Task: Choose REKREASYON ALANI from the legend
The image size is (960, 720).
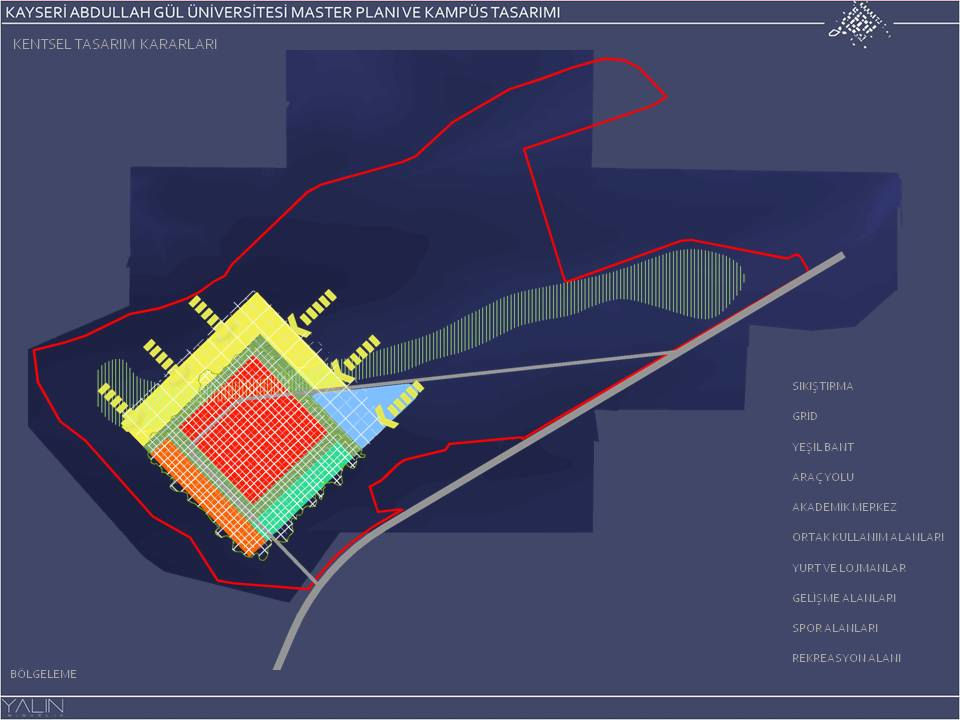Action: 846,658
